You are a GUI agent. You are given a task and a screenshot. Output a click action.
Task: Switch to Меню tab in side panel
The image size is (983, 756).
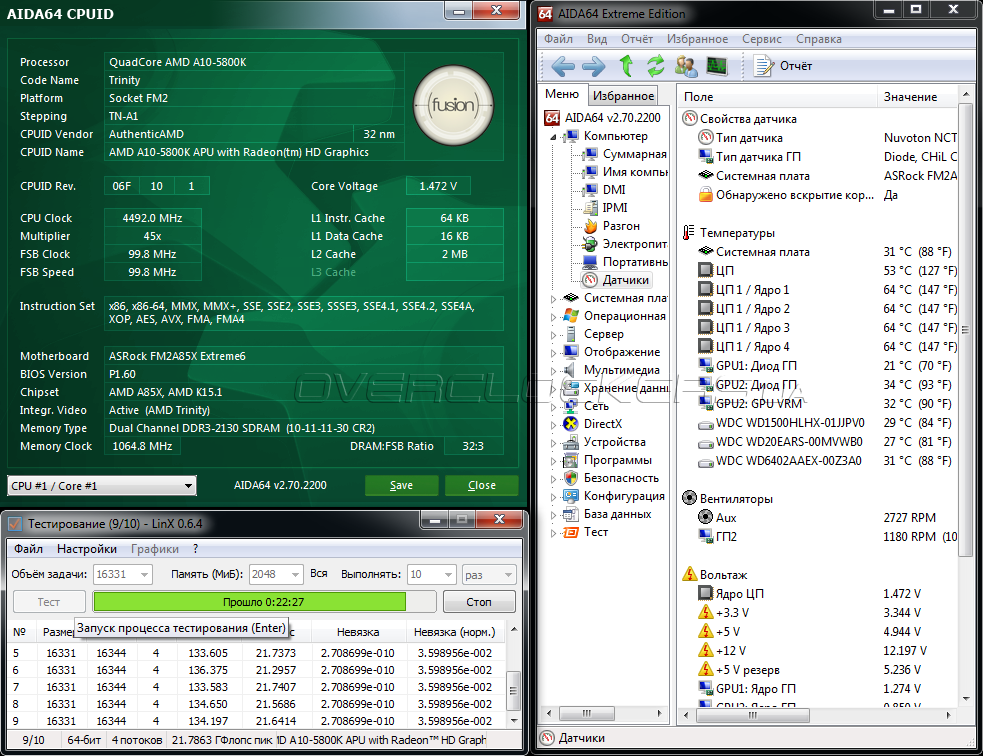click(x=562, y=94)
